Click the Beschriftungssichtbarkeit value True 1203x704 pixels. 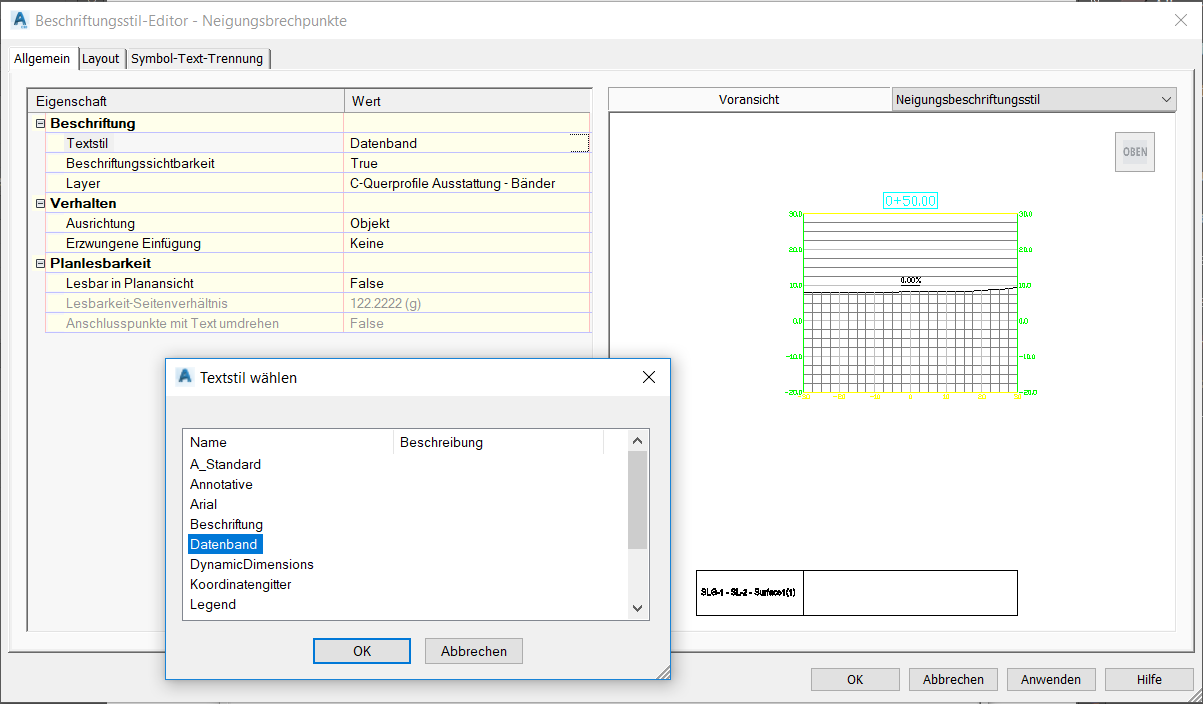(x=364, y=163)
